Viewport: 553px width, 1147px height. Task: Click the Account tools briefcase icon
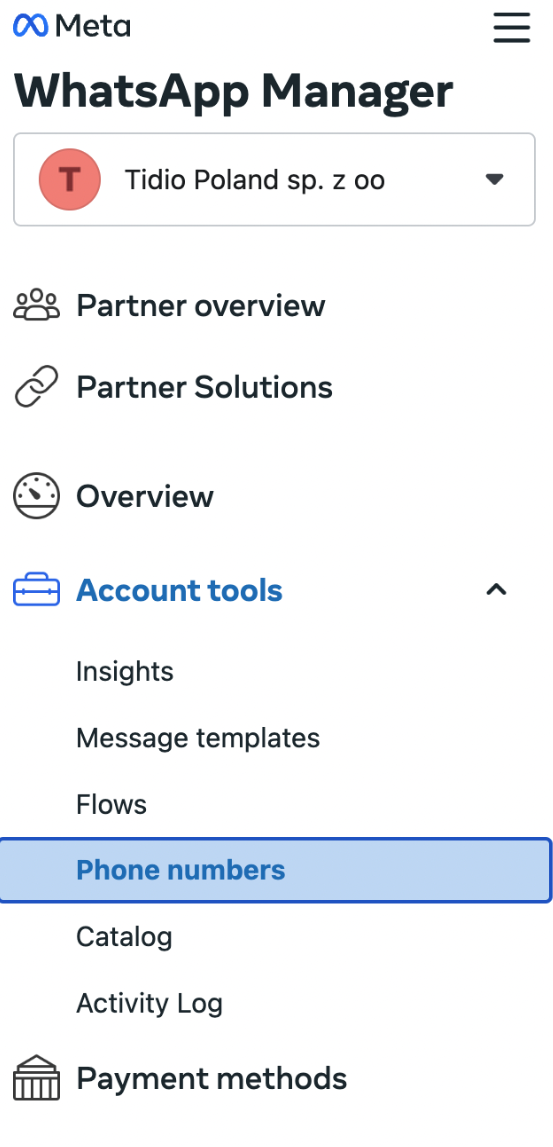(x=37, y=590)
